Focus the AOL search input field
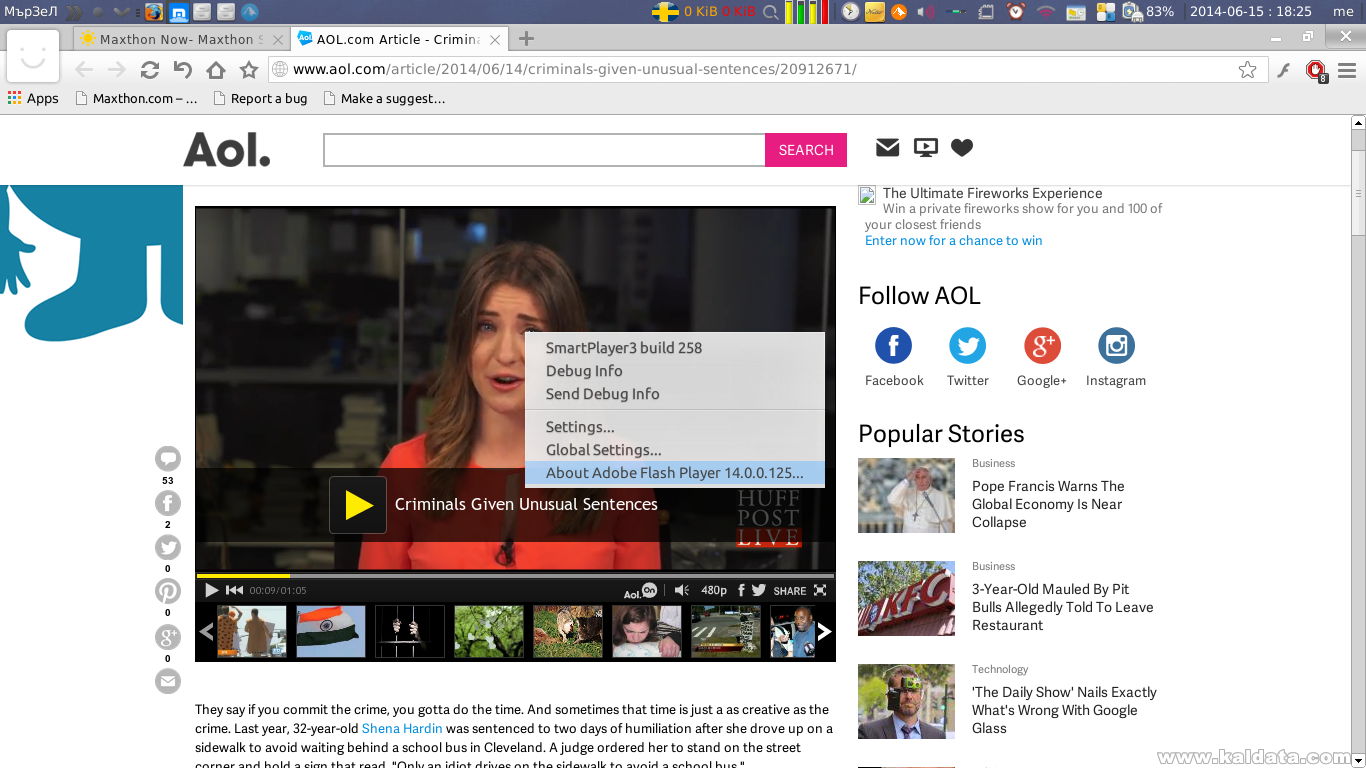 [x=544, y=150]
